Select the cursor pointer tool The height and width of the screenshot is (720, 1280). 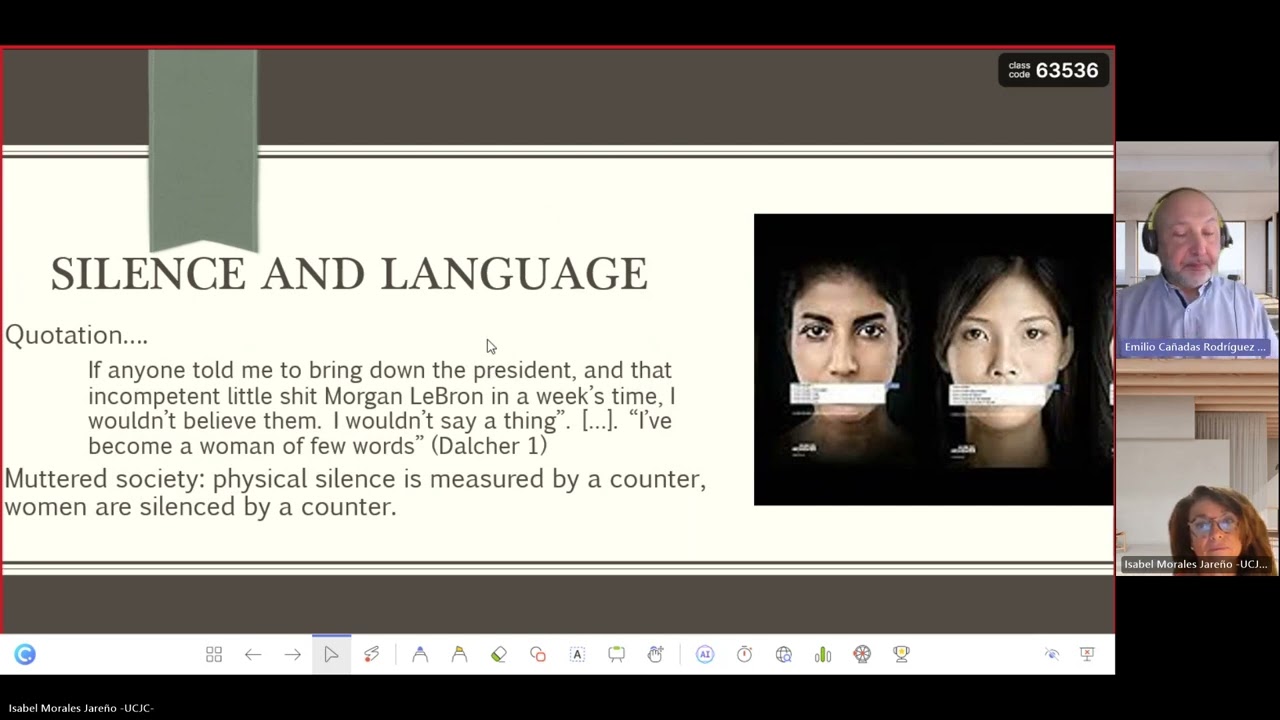(x=331, y=654)
